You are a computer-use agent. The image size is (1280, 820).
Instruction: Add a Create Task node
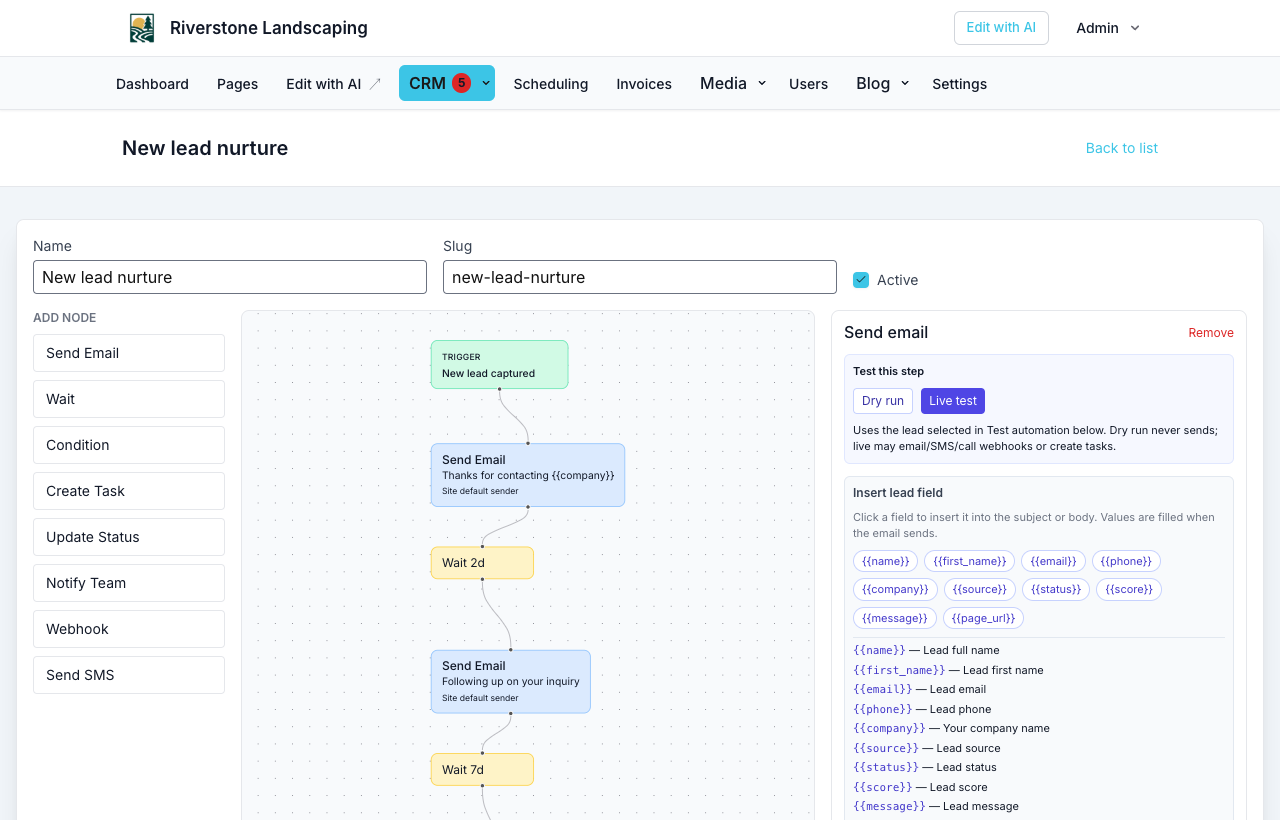129,491
